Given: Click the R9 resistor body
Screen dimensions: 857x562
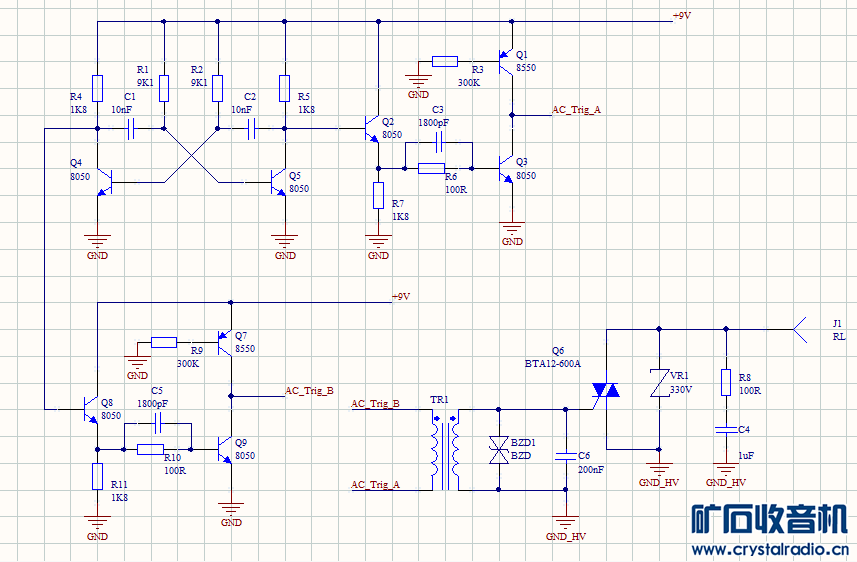Looking at the screenshot, I should (x=164, y=343).
